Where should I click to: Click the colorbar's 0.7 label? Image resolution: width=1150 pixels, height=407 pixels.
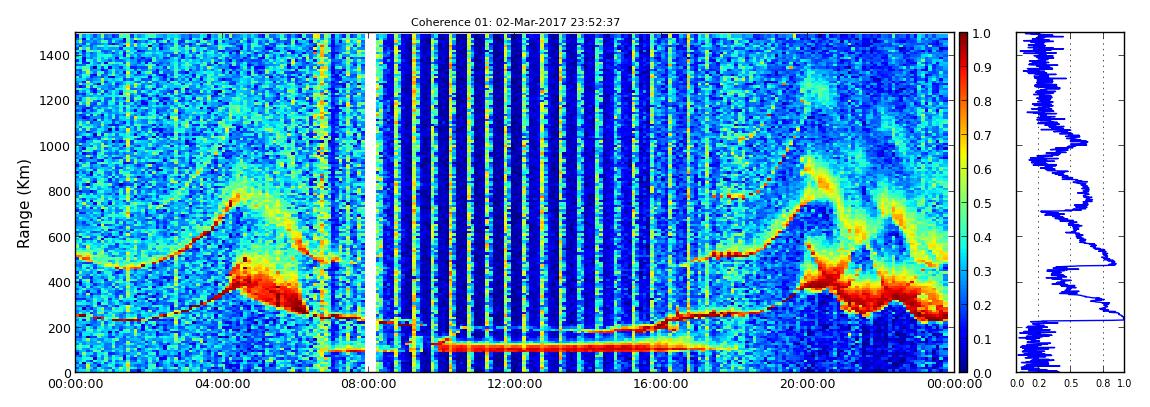981,136
